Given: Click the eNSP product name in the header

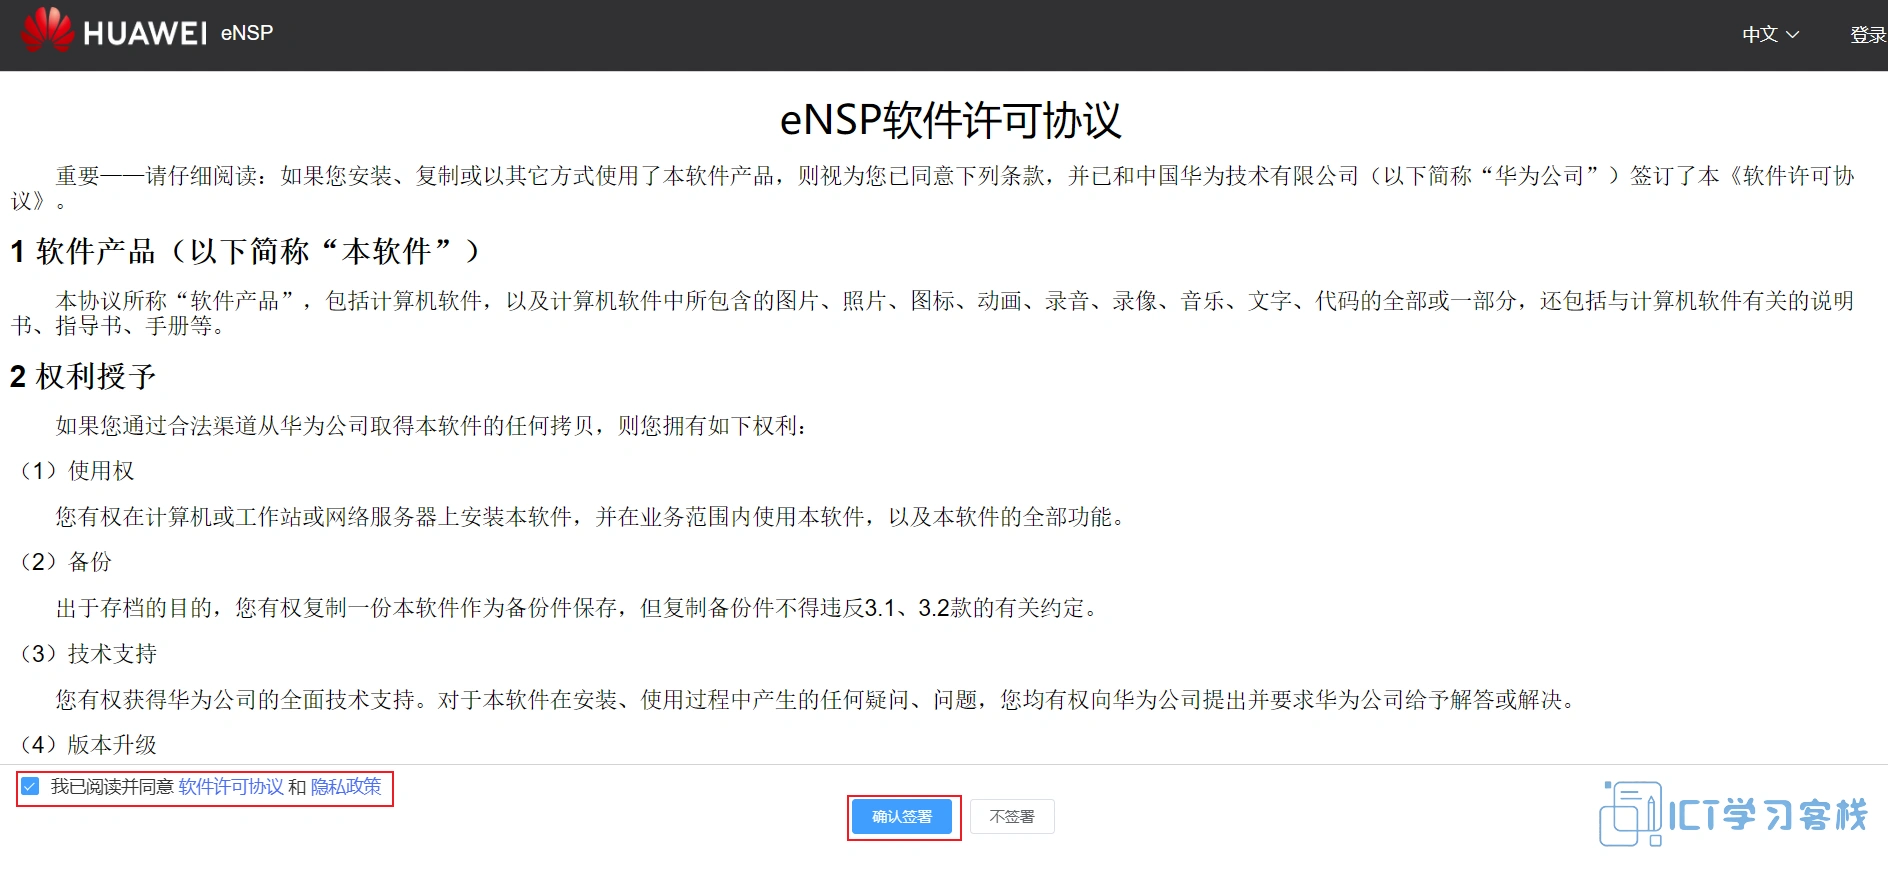Looking at the screenshot, I should (x=247, y=33).
